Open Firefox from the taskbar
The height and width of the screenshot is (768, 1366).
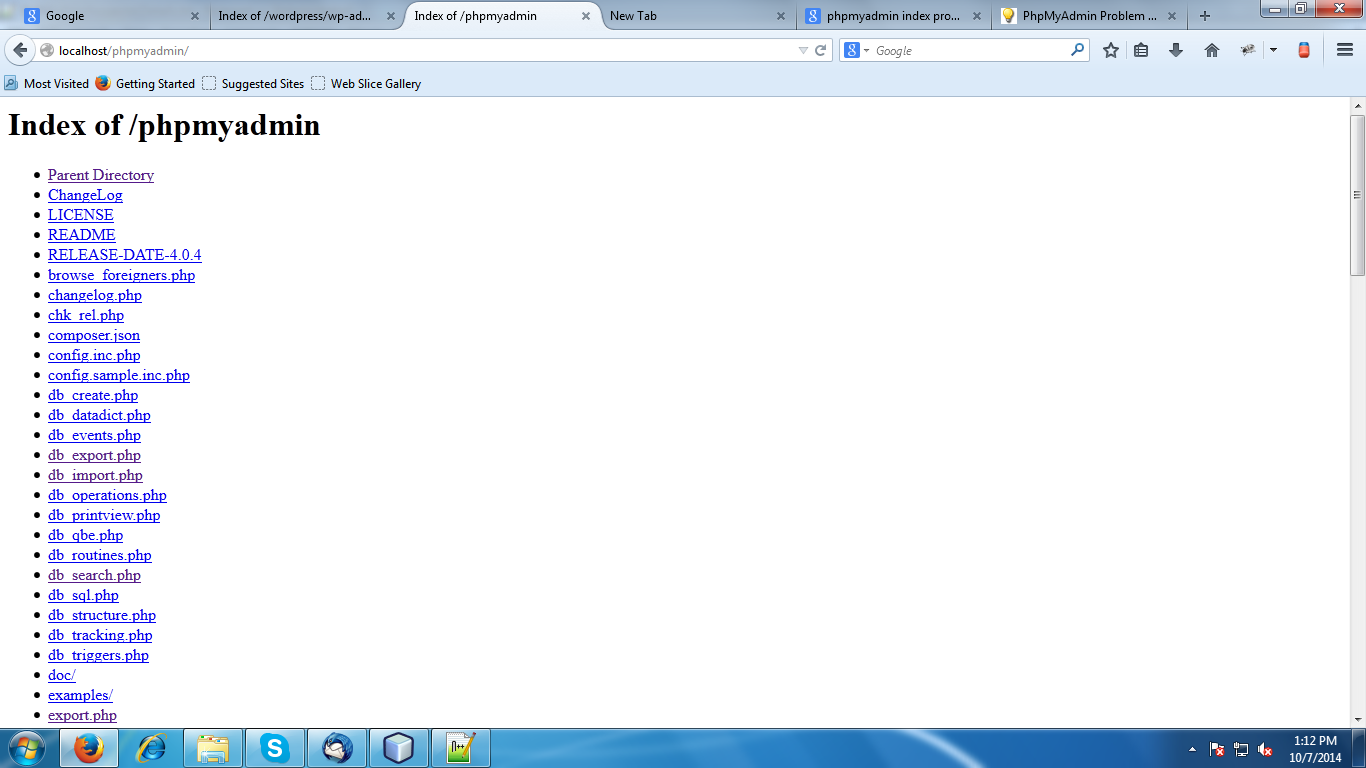[x=89, y=748]
